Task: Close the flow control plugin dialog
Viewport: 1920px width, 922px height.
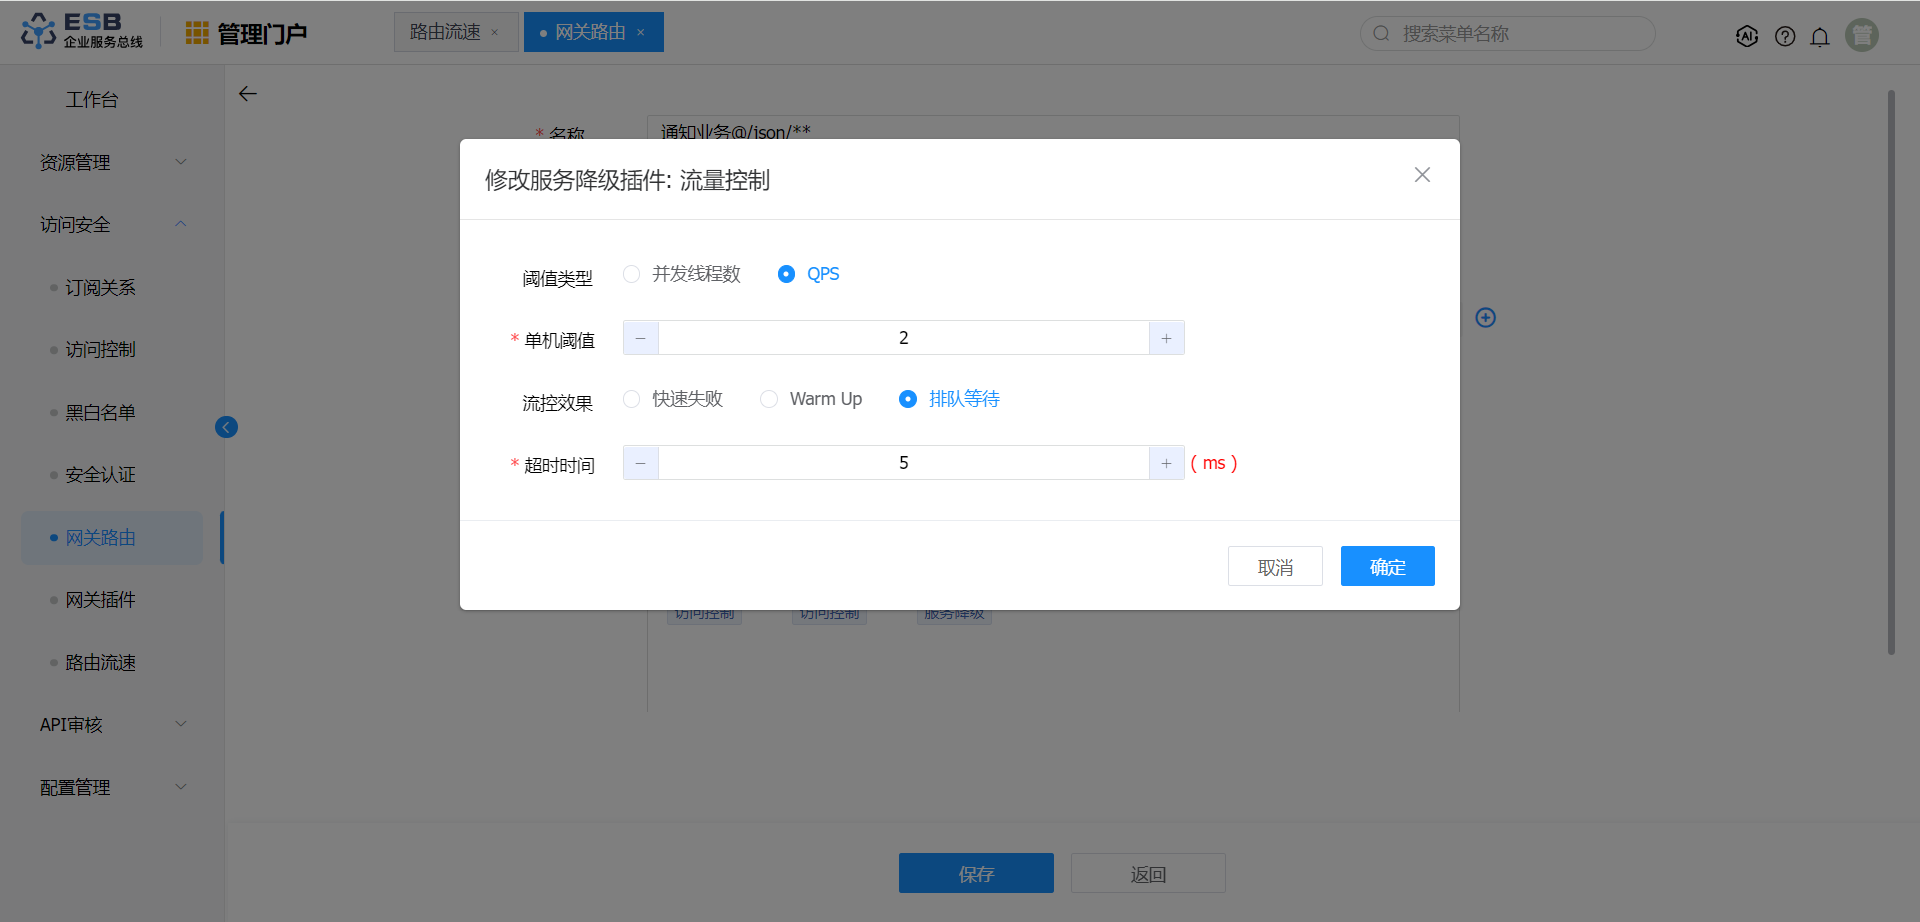Action: point(1422,175)
